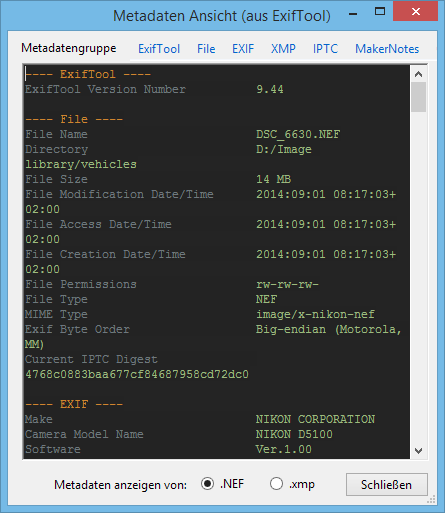Maximize the Metadaten Ansicht window
Image resolution: width=445 pixels, height=513 pixels.
click(x=380, y=12)
